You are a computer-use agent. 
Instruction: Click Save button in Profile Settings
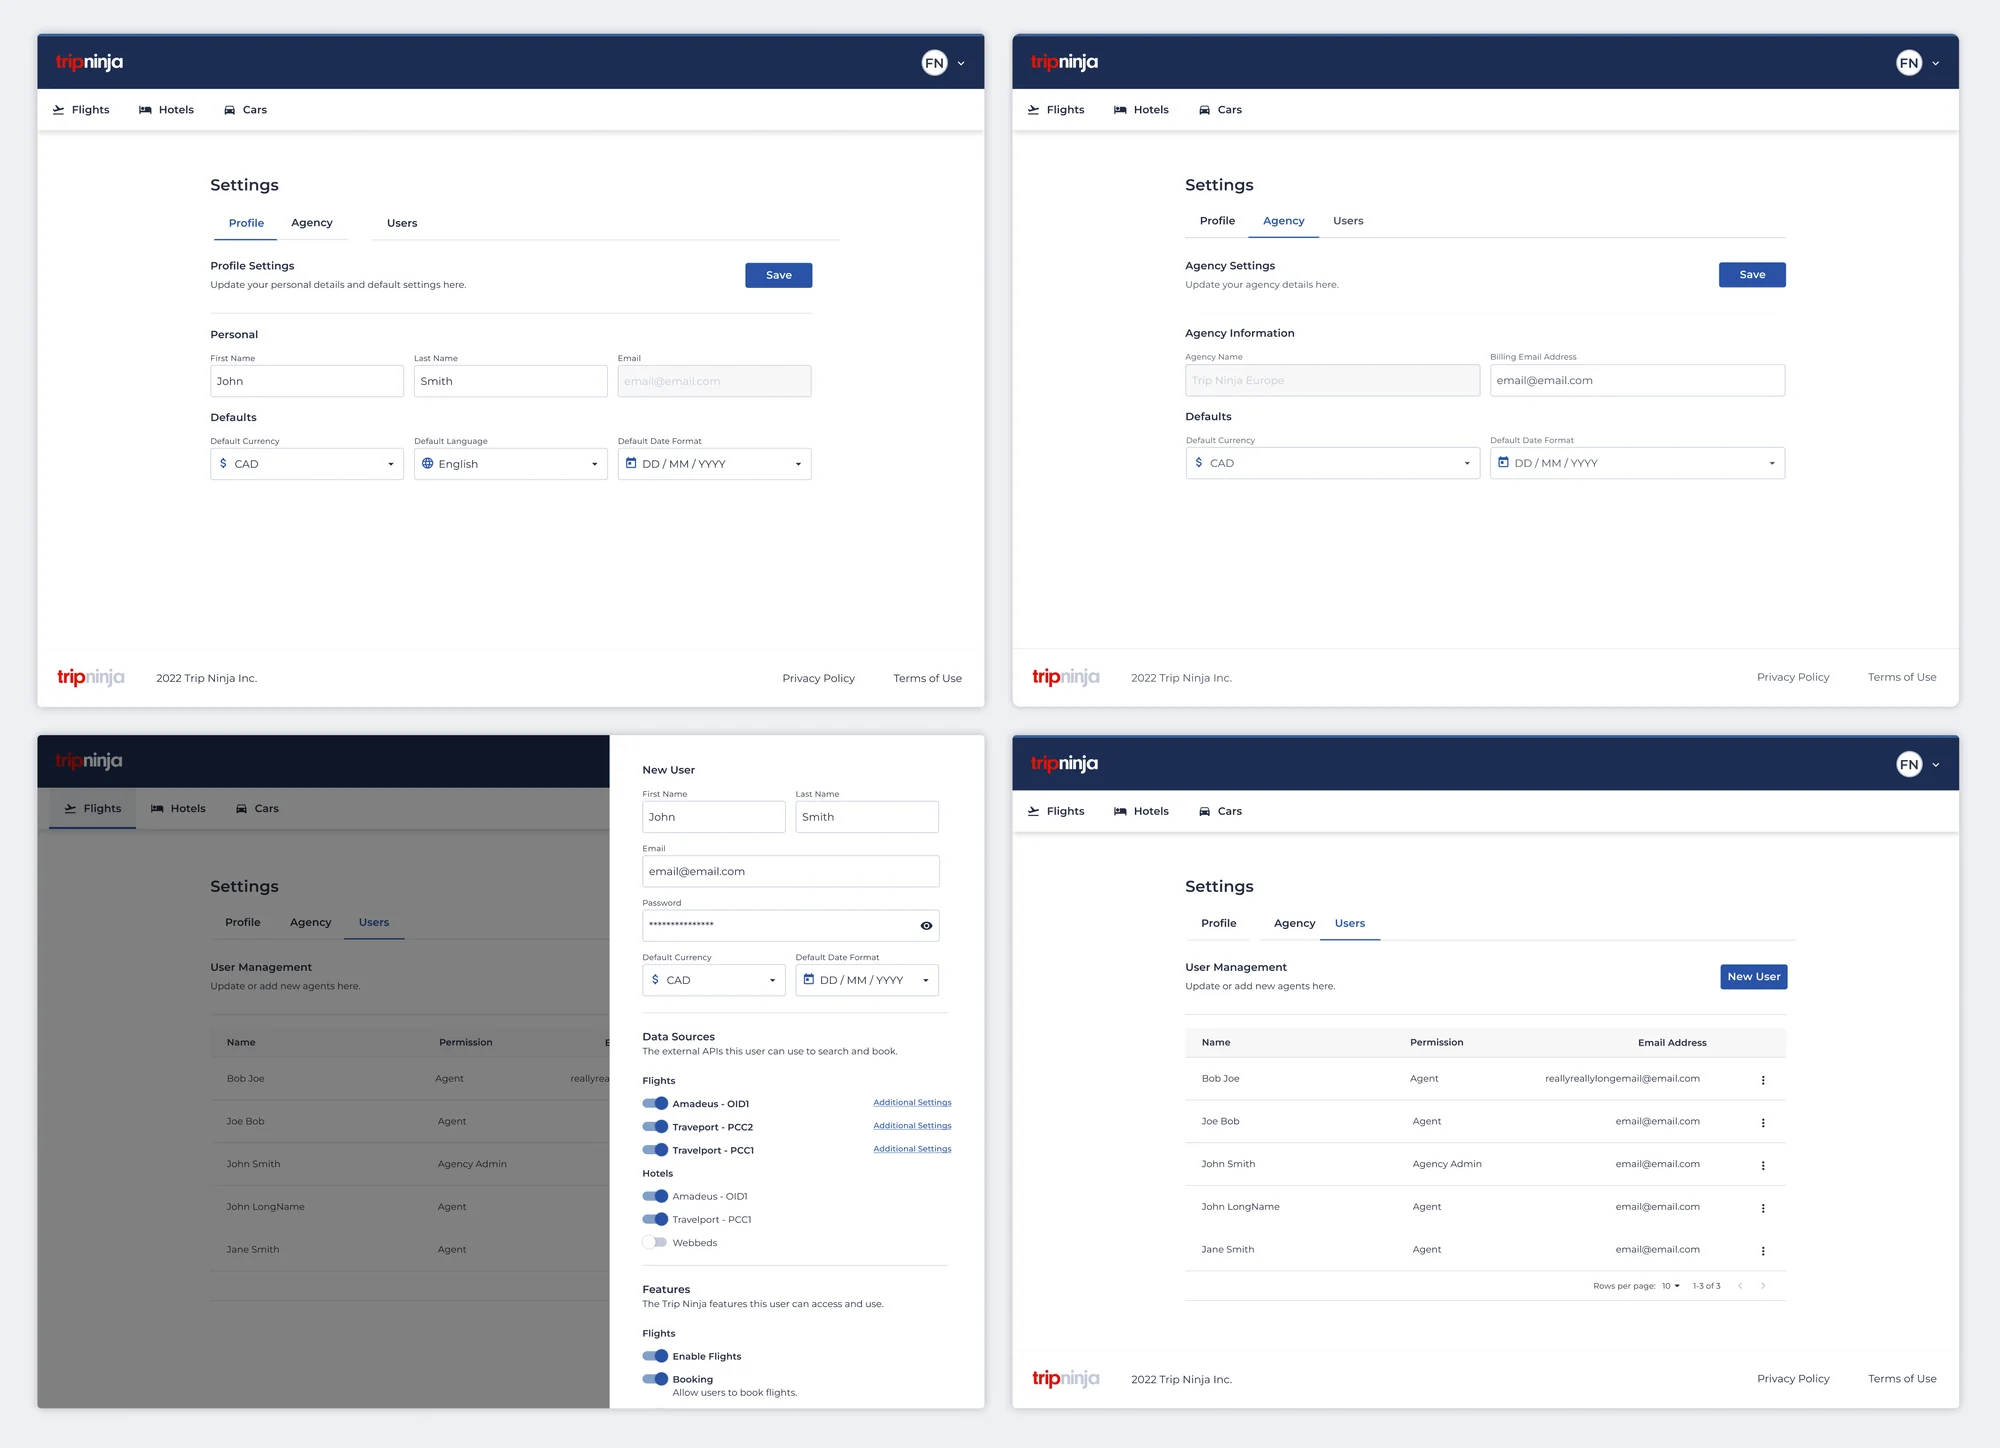click(779, 275)
